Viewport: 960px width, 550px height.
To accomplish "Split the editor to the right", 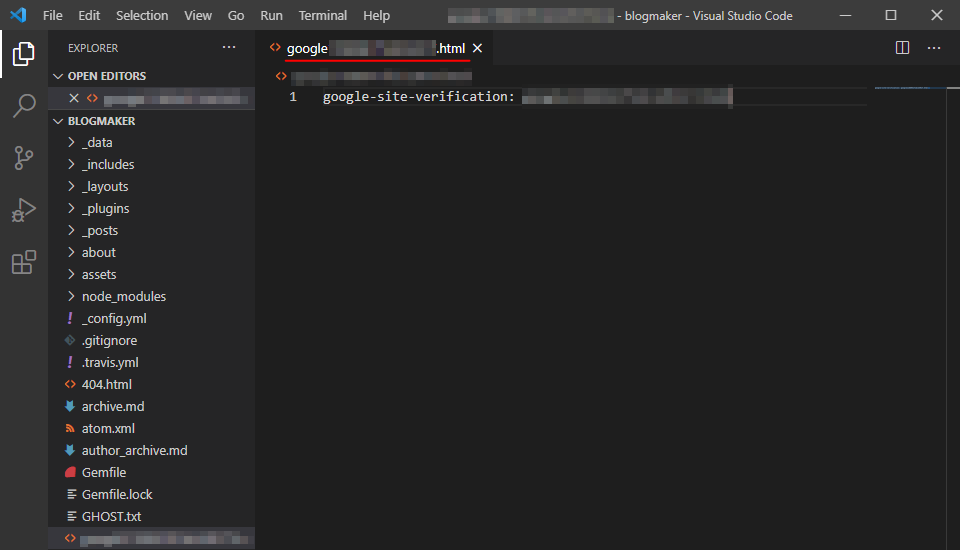I will (x=902, y=48).
